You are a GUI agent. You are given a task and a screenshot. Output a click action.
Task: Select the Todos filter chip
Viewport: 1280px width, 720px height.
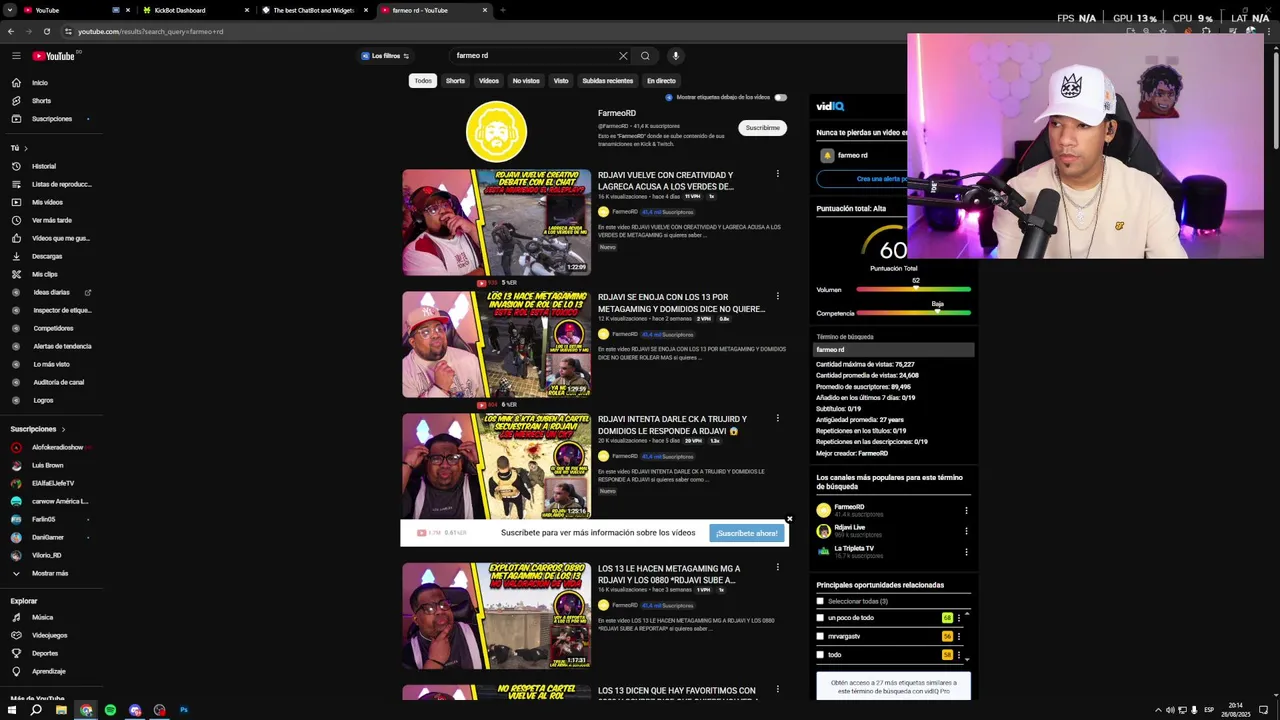423,81
